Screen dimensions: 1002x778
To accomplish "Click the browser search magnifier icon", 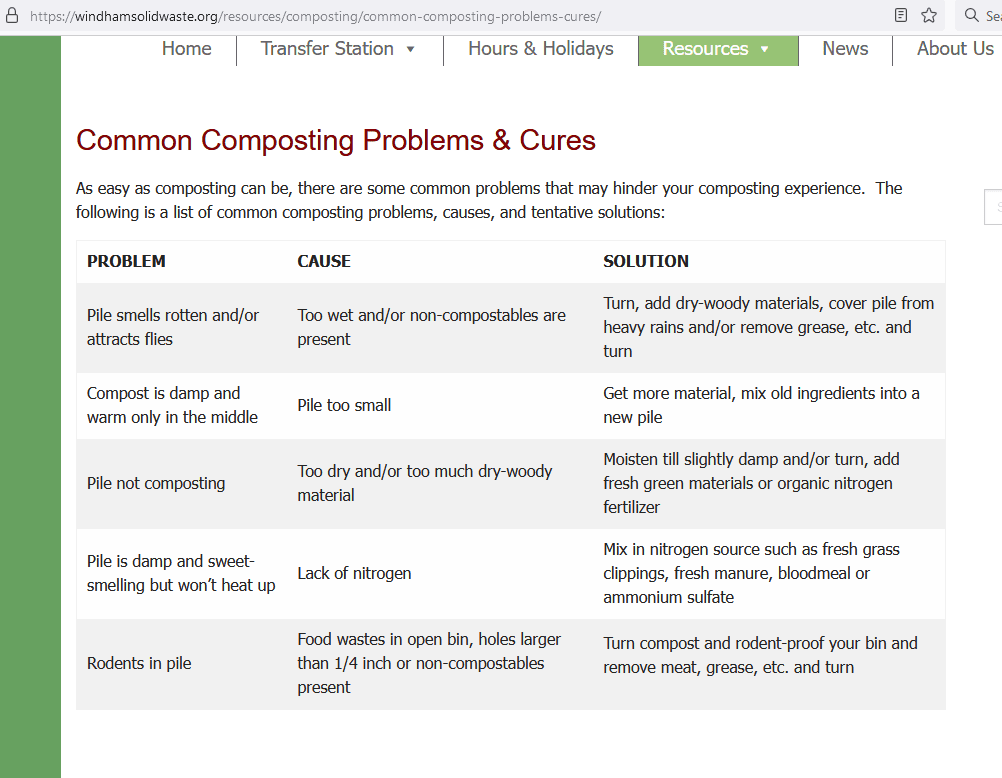I will tap(971, 16).
